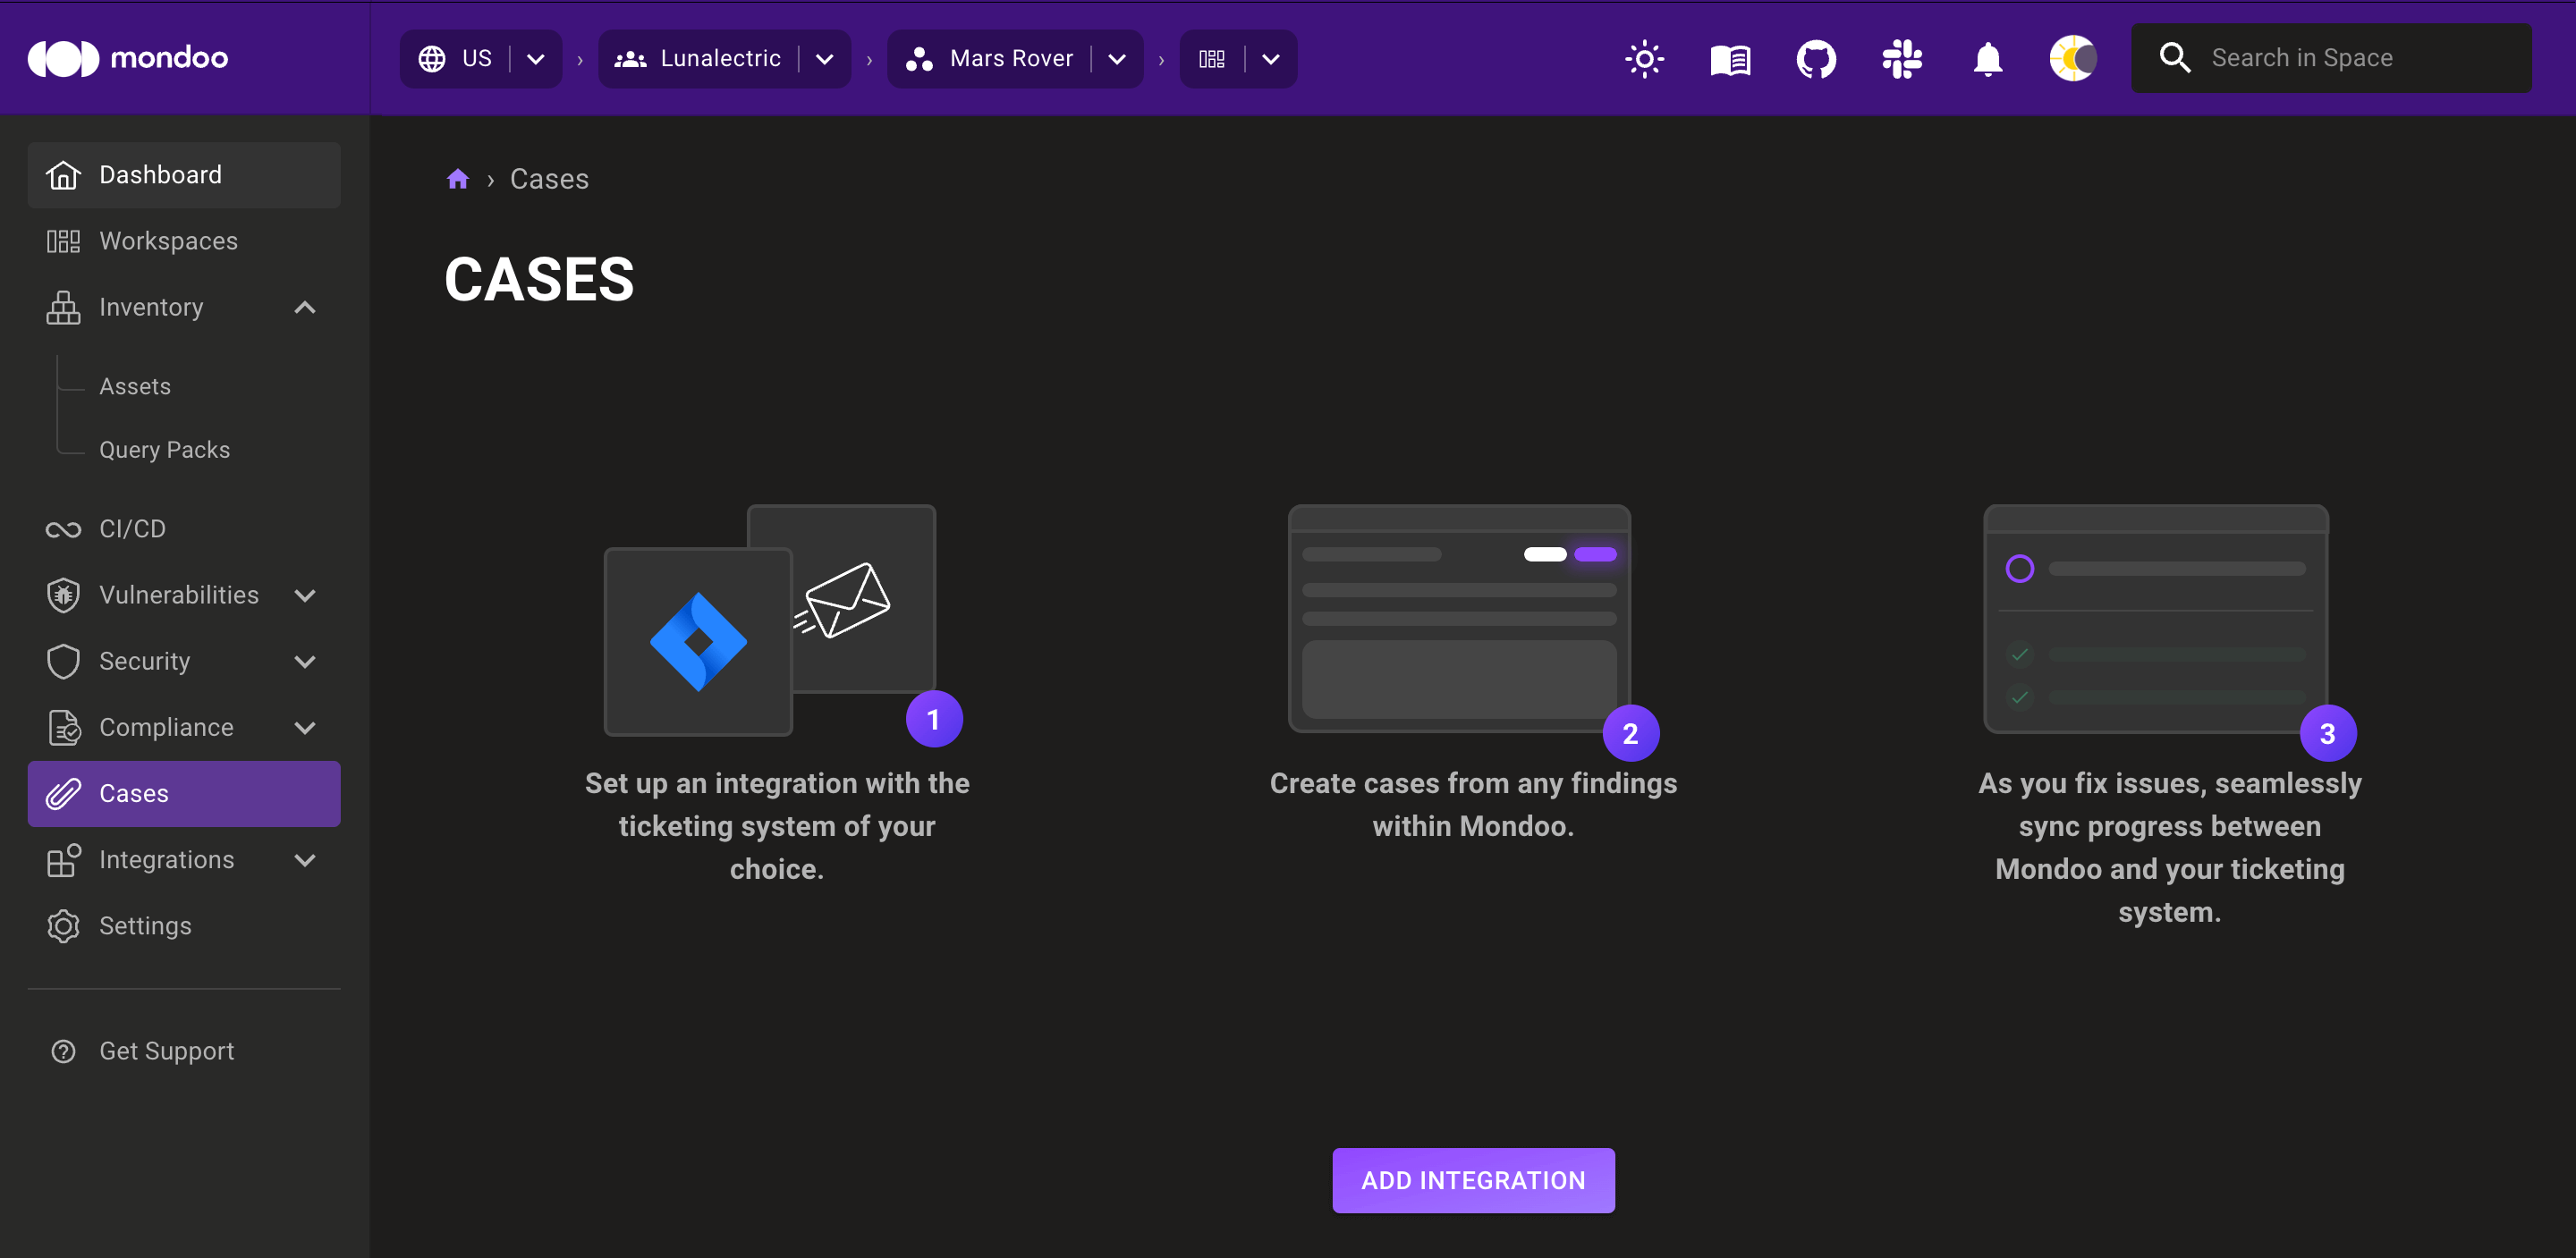Image resolution: width=2576 pixels, height=1258 pixels.
Task: Click the Settings gear icon
Action: [63, 926]
